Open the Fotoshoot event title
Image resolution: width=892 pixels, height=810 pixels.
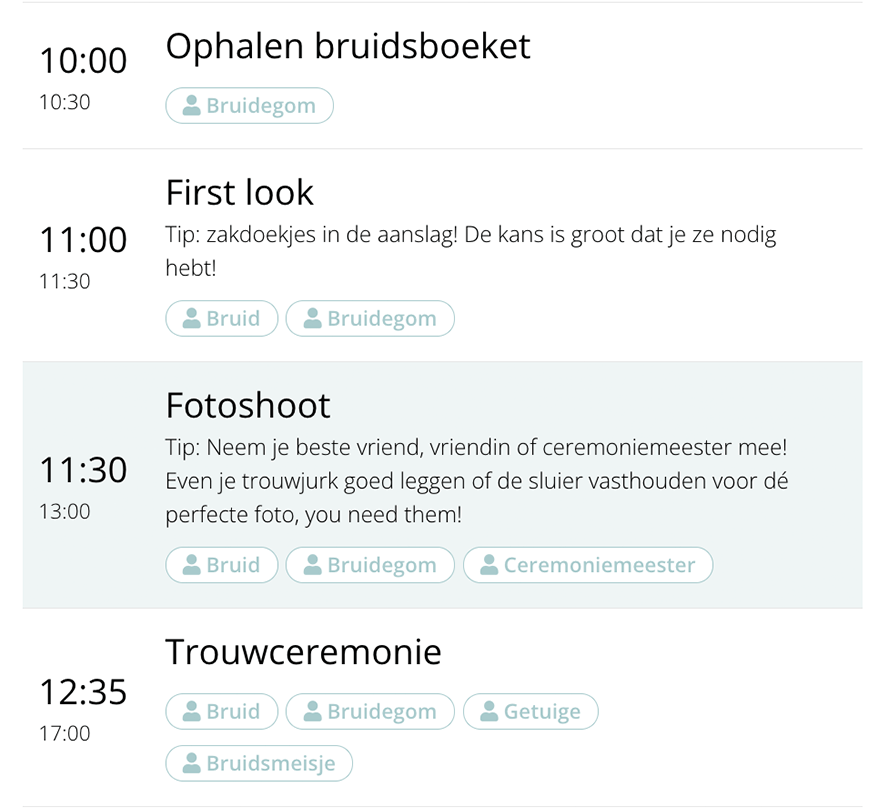[247, 405]
